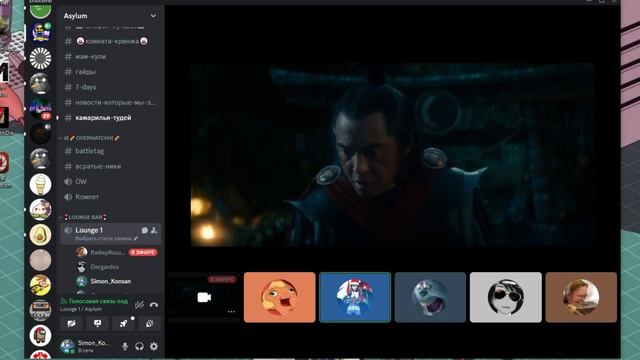Toggle noise suppression in voice panel

tap(139, 304)
